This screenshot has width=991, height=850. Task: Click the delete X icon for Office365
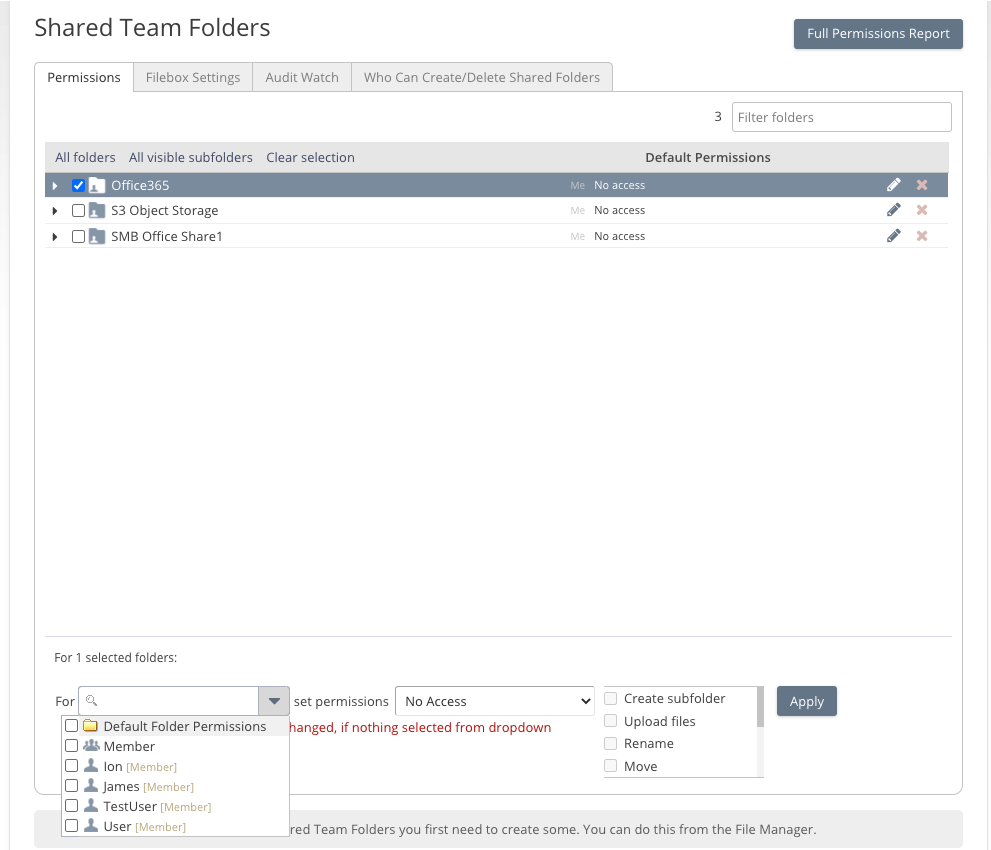point(922,185)
